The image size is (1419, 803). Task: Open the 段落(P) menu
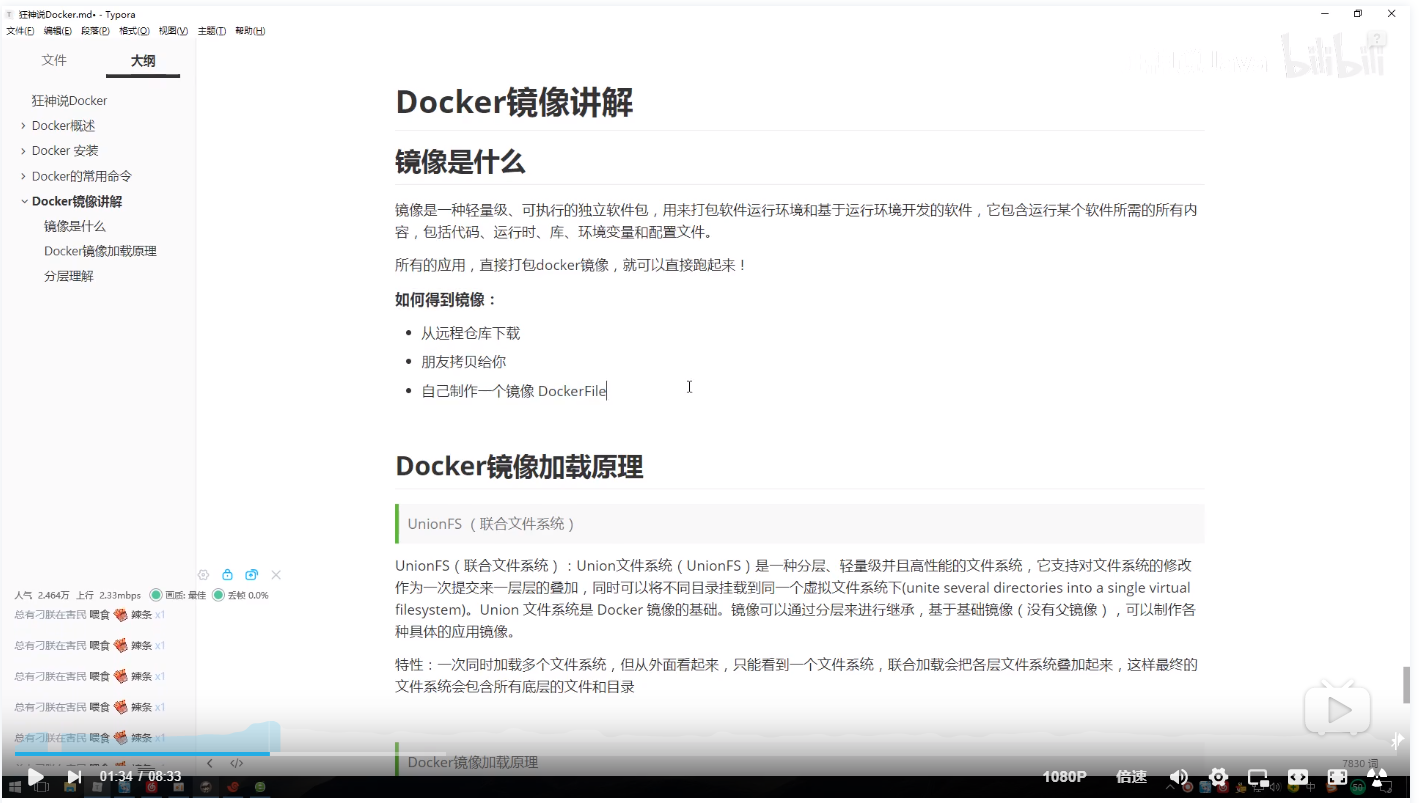96,31
